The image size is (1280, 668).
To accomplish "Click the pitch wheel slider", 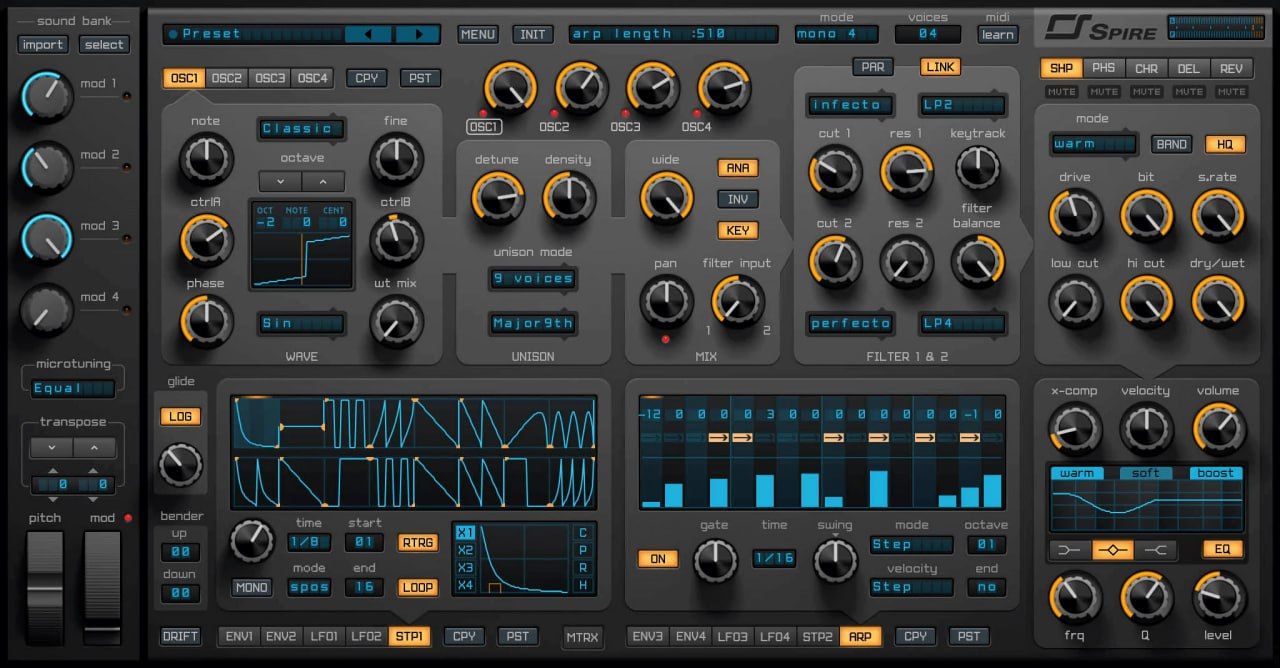I will [44, 587].
